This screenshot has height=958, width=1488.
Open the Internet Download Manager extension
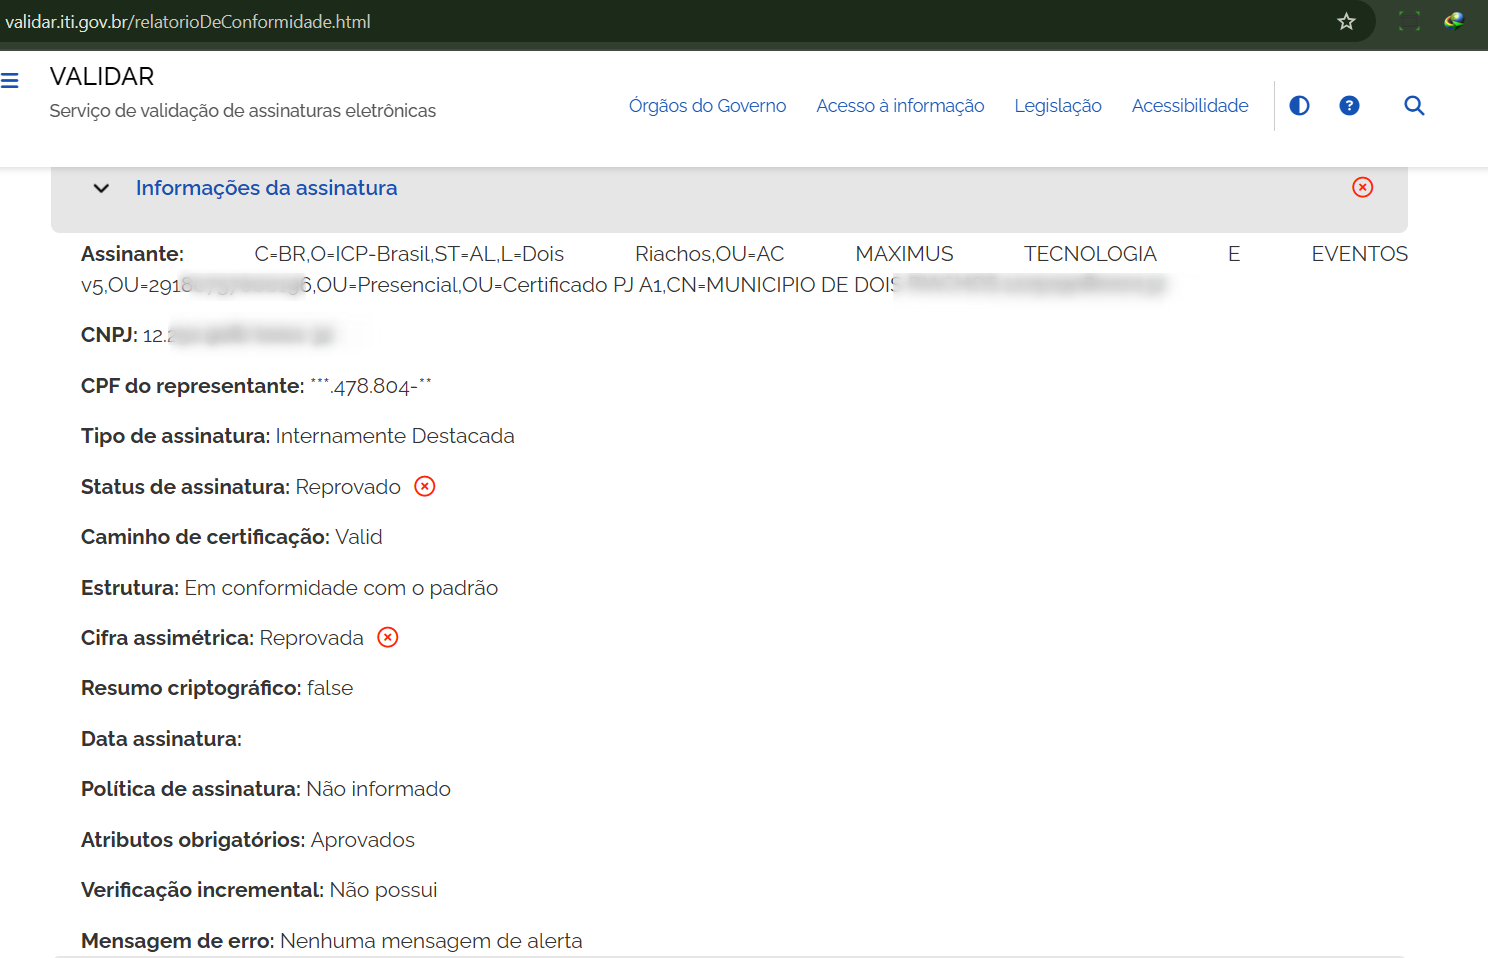tap(1454, 21)
